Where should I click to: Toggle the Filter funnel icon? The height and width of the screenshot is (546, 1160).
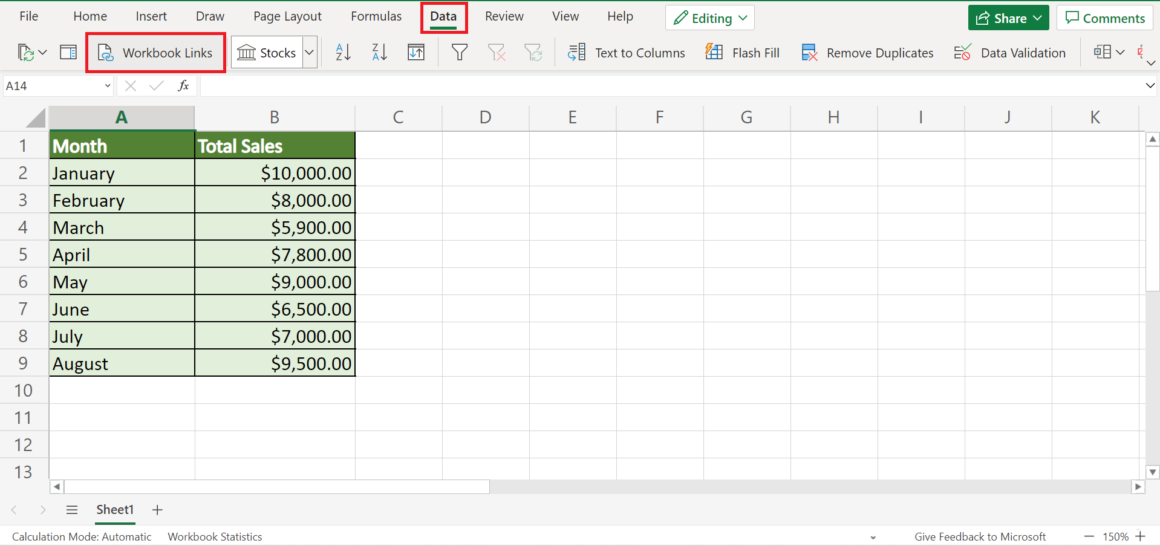(x=459, y=53)
